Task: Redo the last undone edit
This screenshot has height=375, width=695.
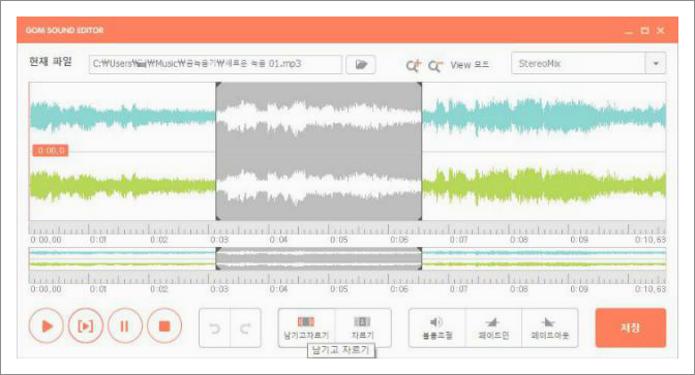Action: pos(245,328)
